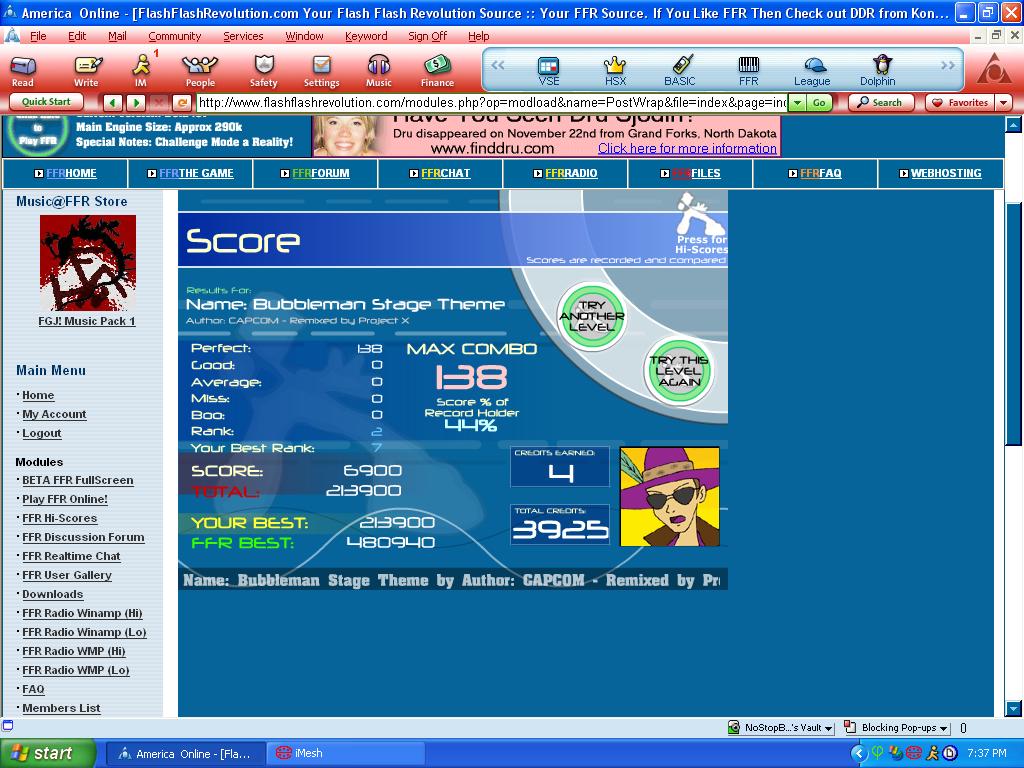Viewport: 1024px width, 768px height.
Task: Open the Community menu
Action: tap(174, 36)
